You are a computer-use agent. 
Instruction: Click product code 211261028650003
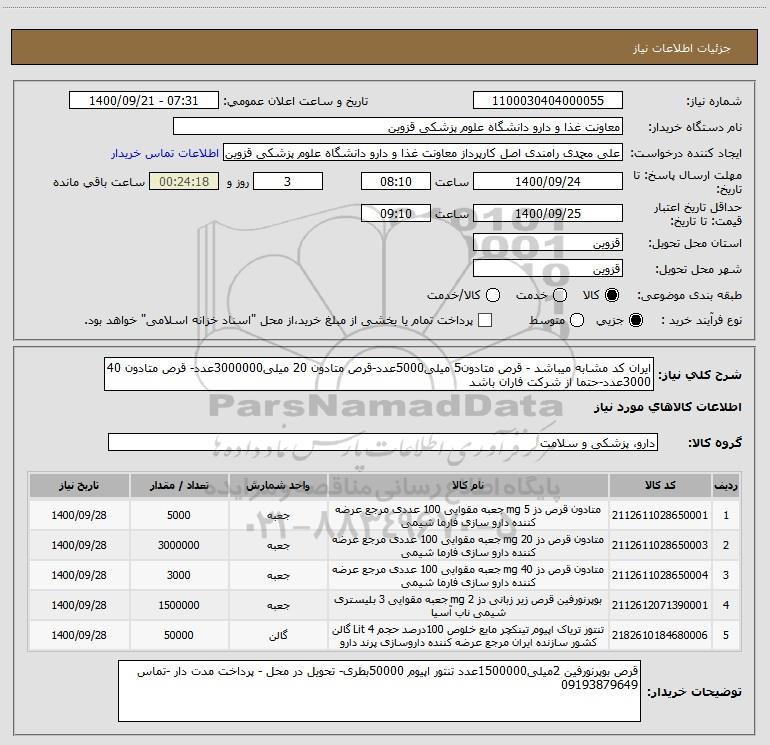point(660,545)
